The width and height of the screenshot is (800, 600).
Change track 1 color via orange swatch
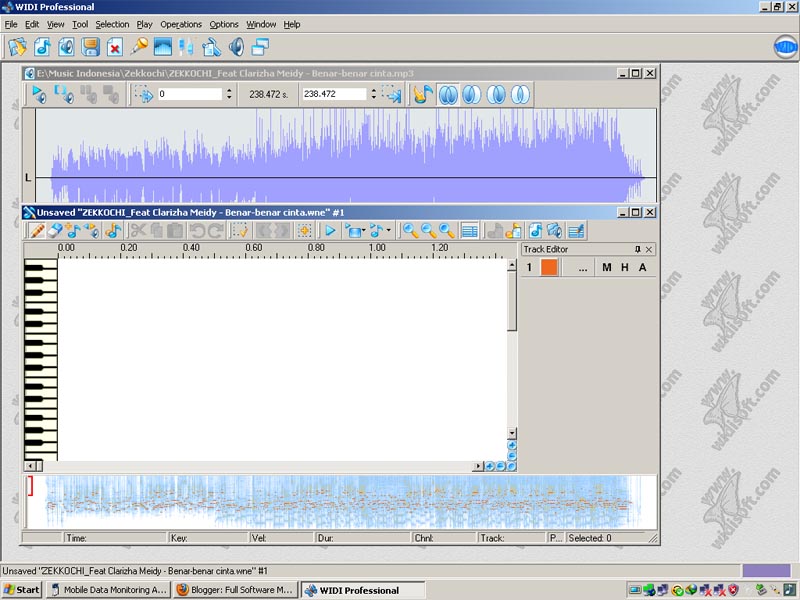pyautogui.click(x=549, y=267)
